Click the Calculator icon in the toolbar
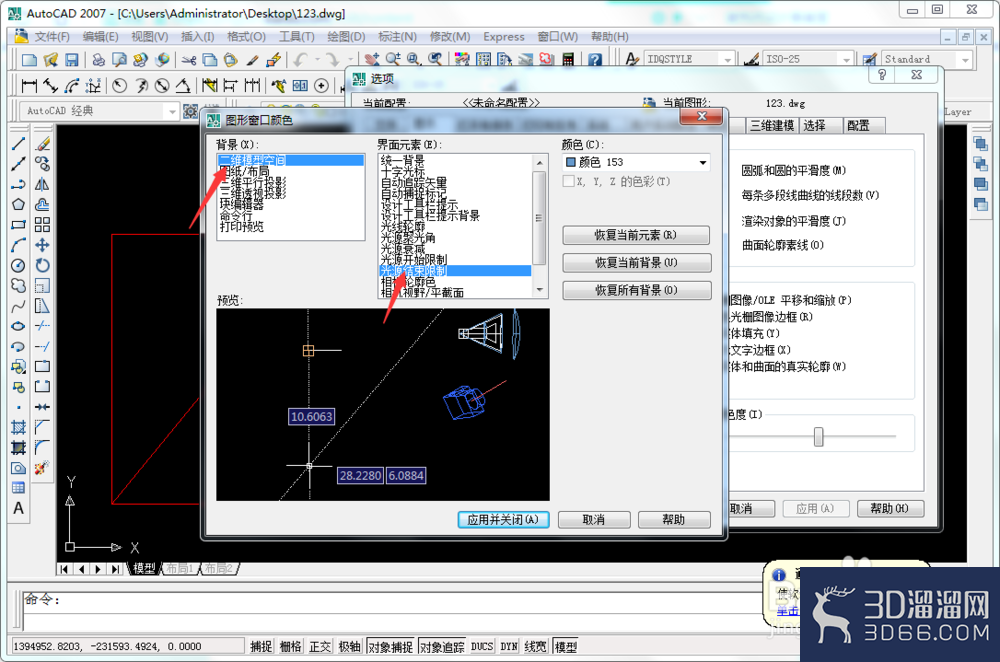1000x662 pixels. (568, 60)
